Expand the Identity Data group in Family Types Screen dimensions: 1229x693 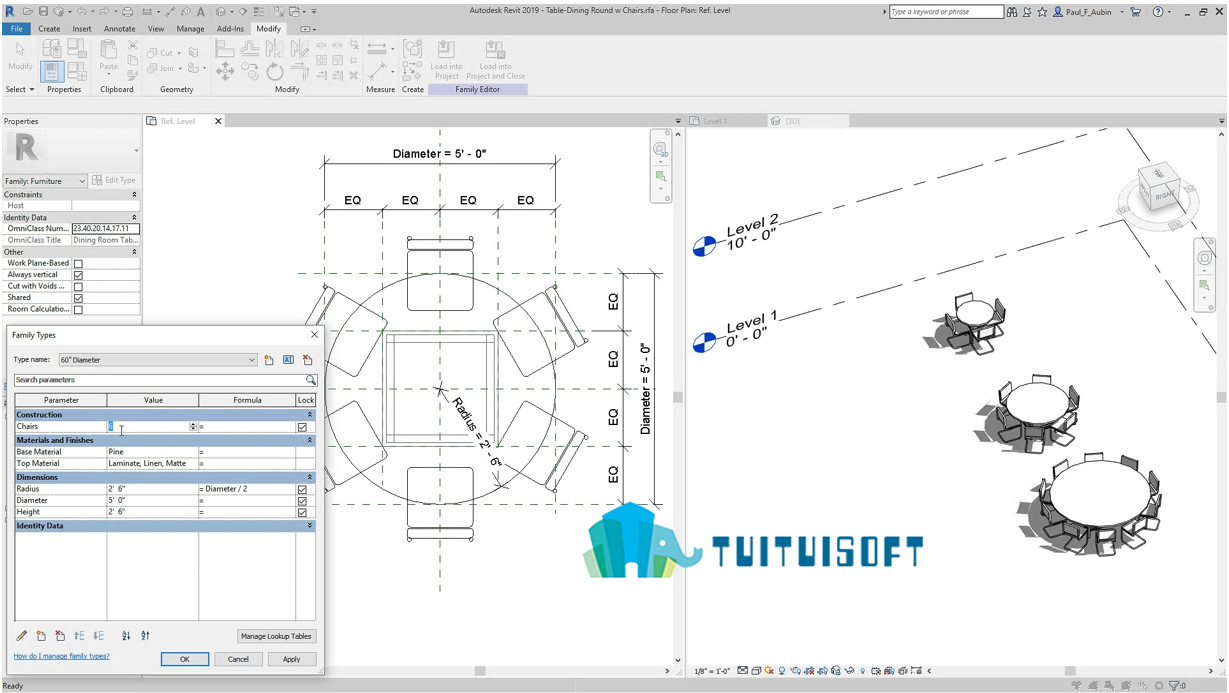click(x=309, y=525)
